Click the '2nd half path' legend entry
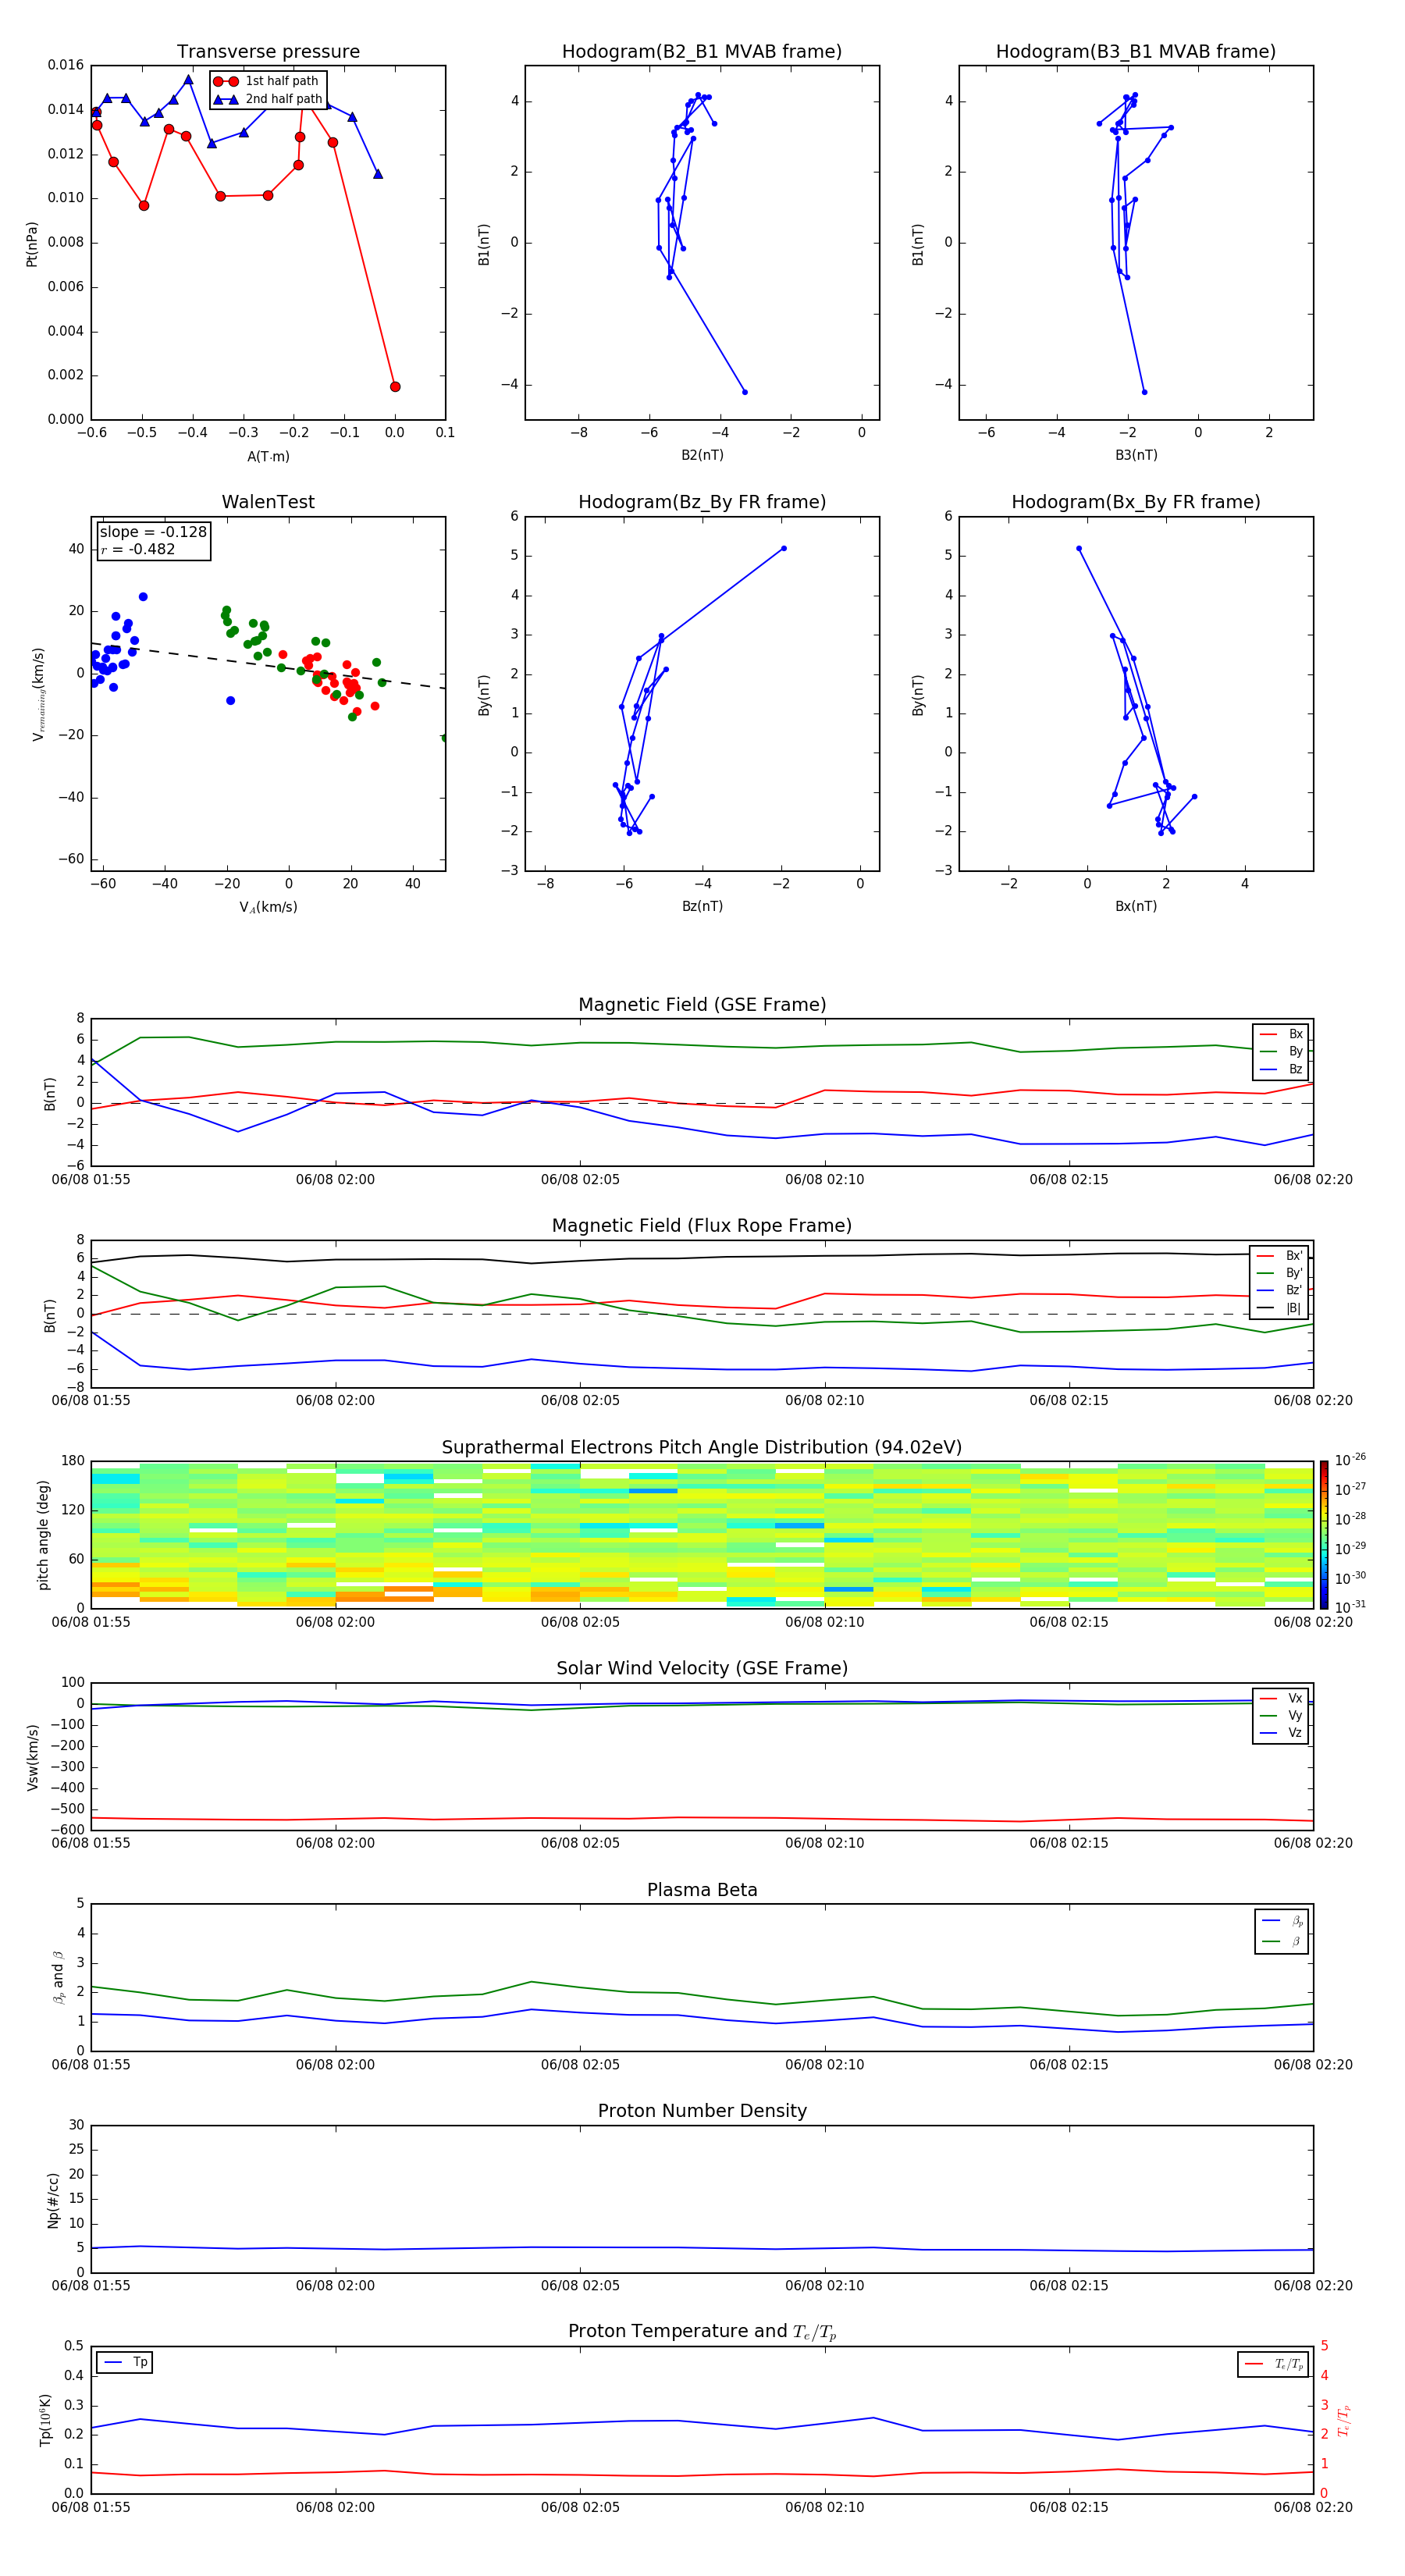This screenshot has height=2576, width=1405. tap(284, 99)
